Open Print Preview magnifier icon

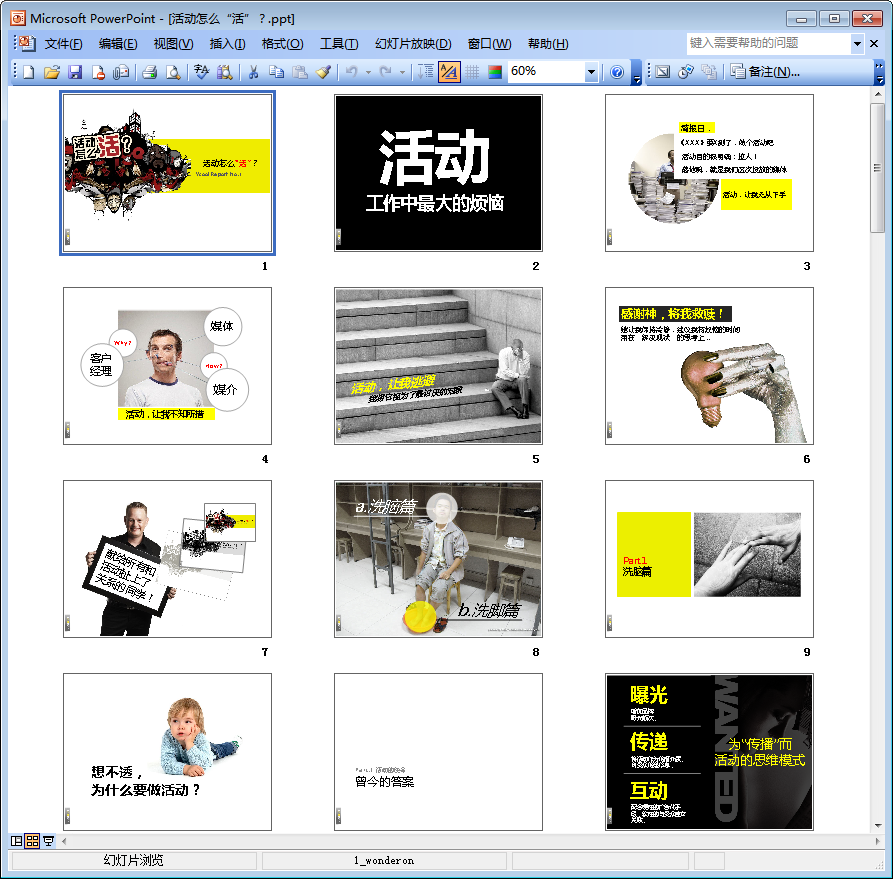pos(173,72)
